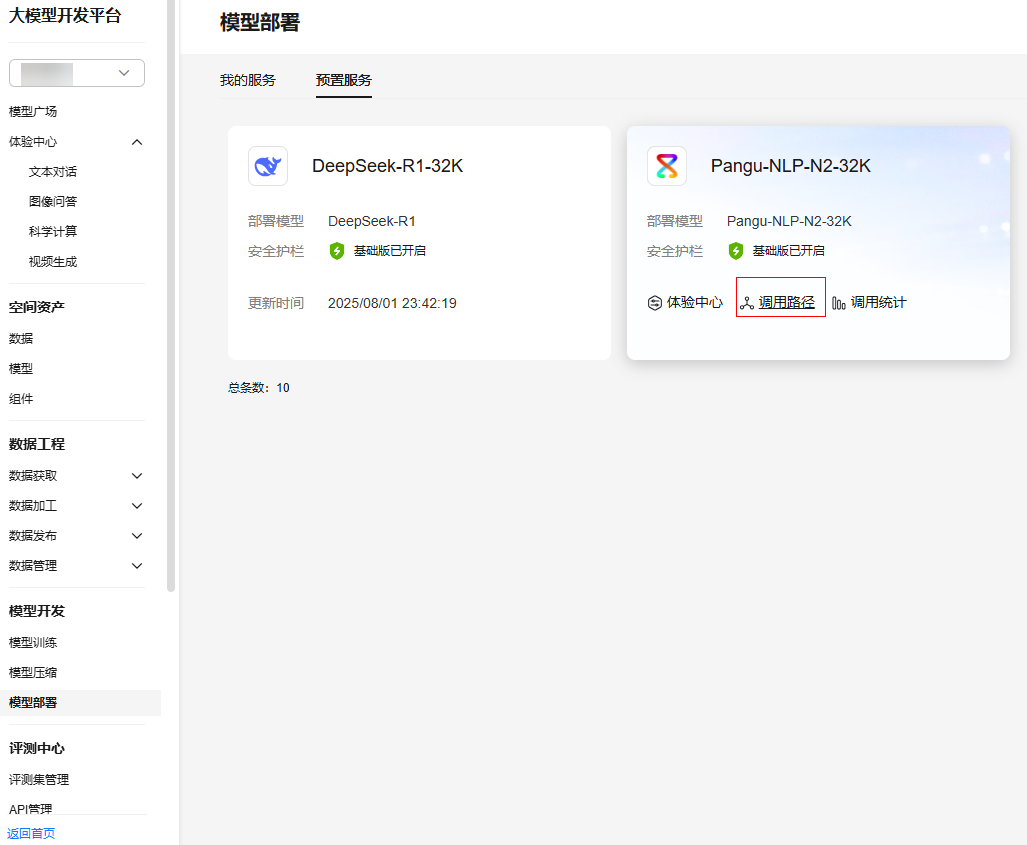
Task: Open the 图像问答 menu item
Action: [x=52, y=202]
